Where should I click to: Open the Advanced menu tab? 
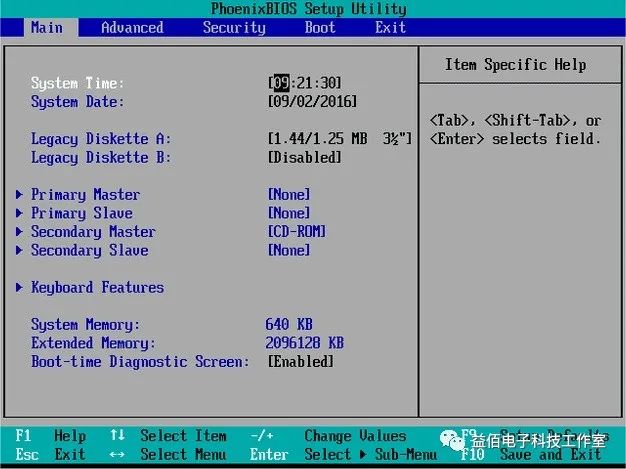[132, 28]
